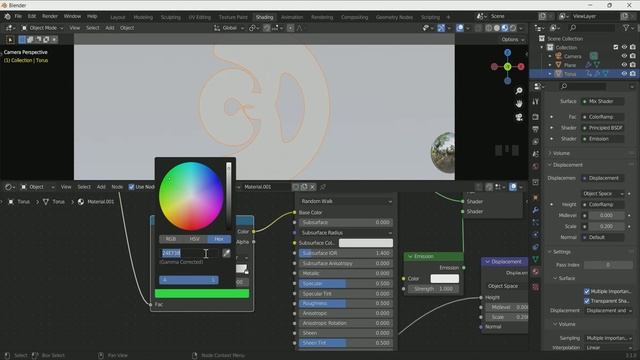Click the pan hand icon in viewport
Image resolution: width=640 pixels, height=360 pixels.
pyautogui.click(x=519, y=104)
